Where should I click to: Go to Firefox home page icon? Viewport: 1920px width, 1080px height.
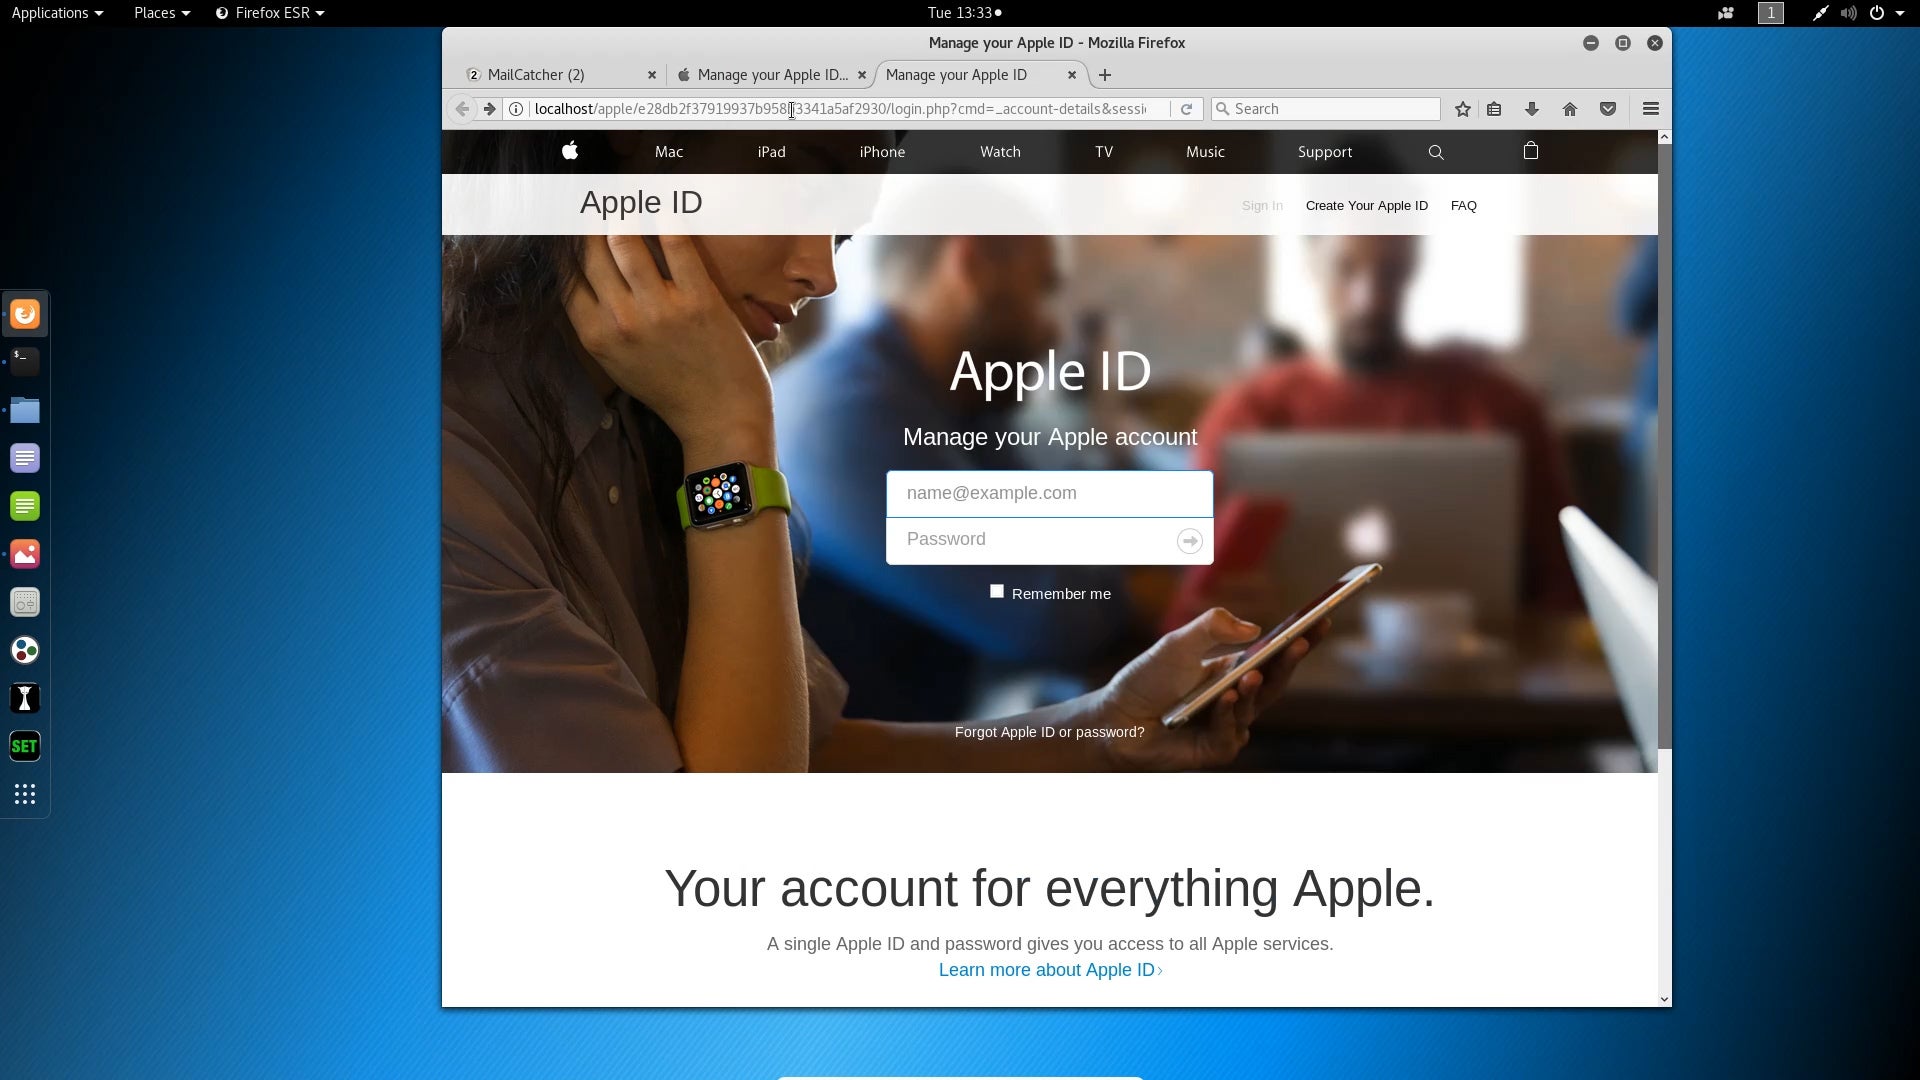pos(1570,109)
